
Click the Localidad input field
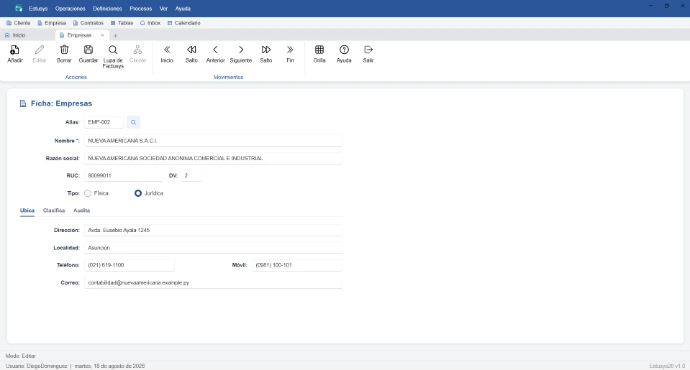click(213, 248)
